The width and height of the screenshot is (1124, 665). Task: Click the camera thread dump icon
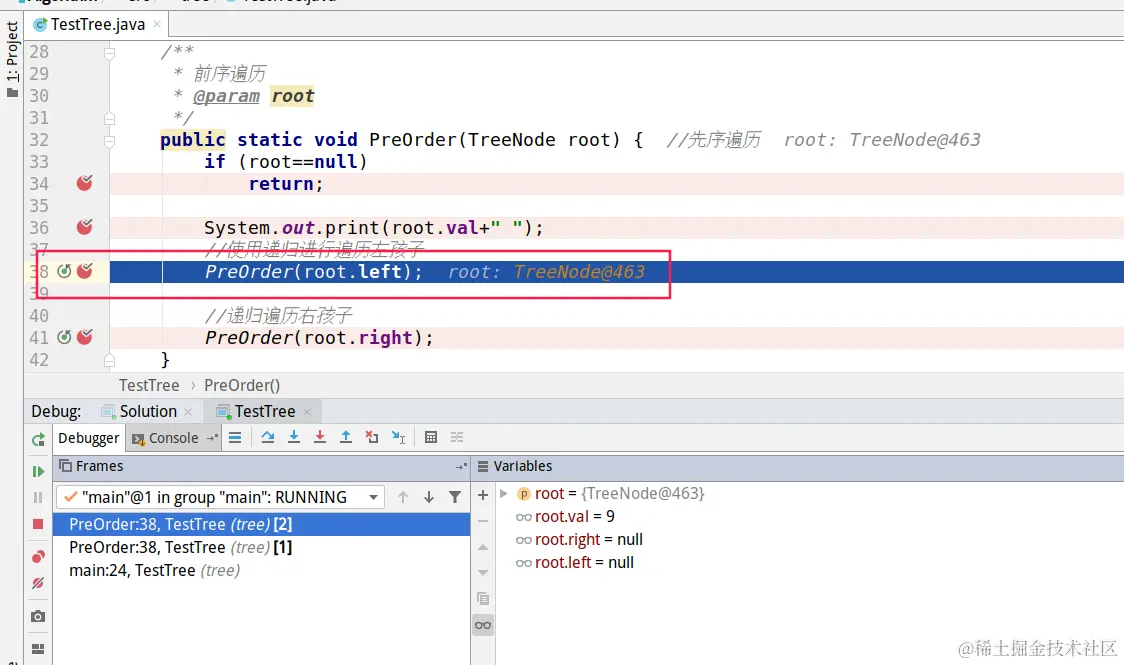pyautogui.click(x=38, y=616)
